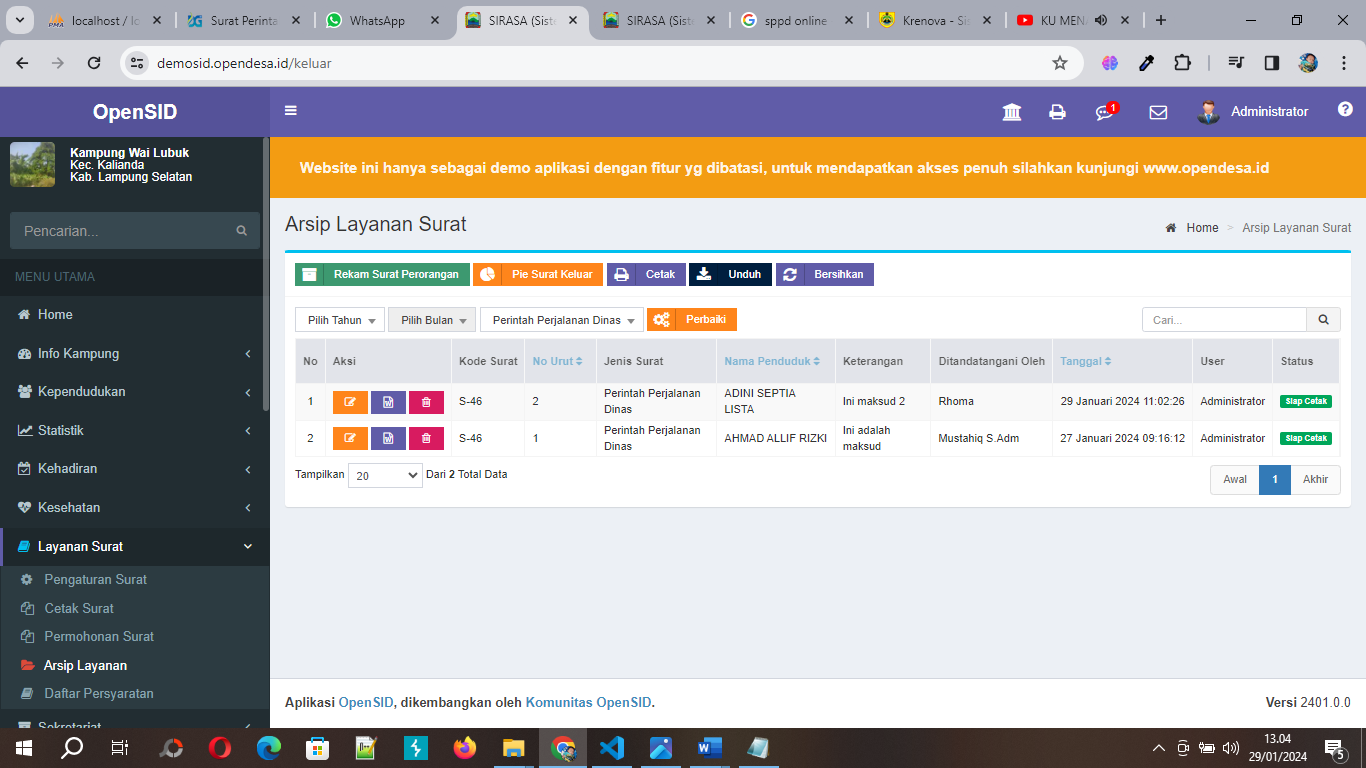Open the Tampilkan entries count selector

[384, 474]
